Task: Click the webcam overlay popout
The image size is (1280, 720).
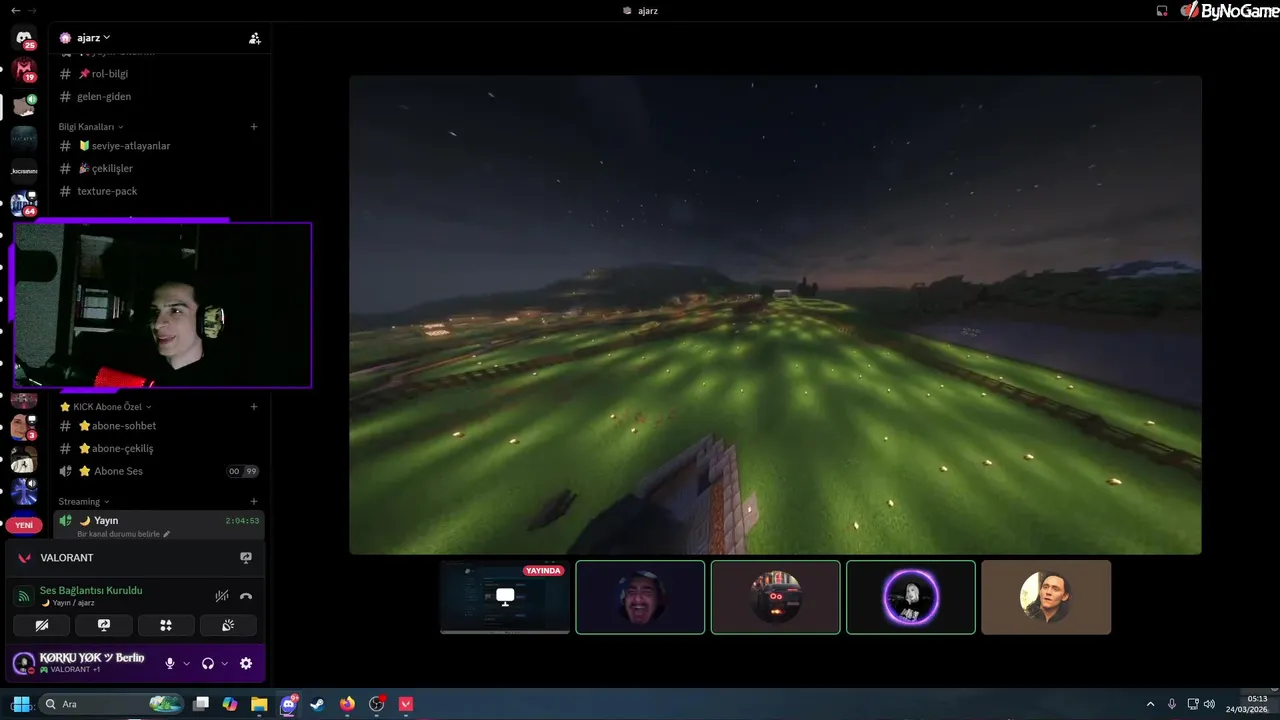Action: tap(162, 305)
